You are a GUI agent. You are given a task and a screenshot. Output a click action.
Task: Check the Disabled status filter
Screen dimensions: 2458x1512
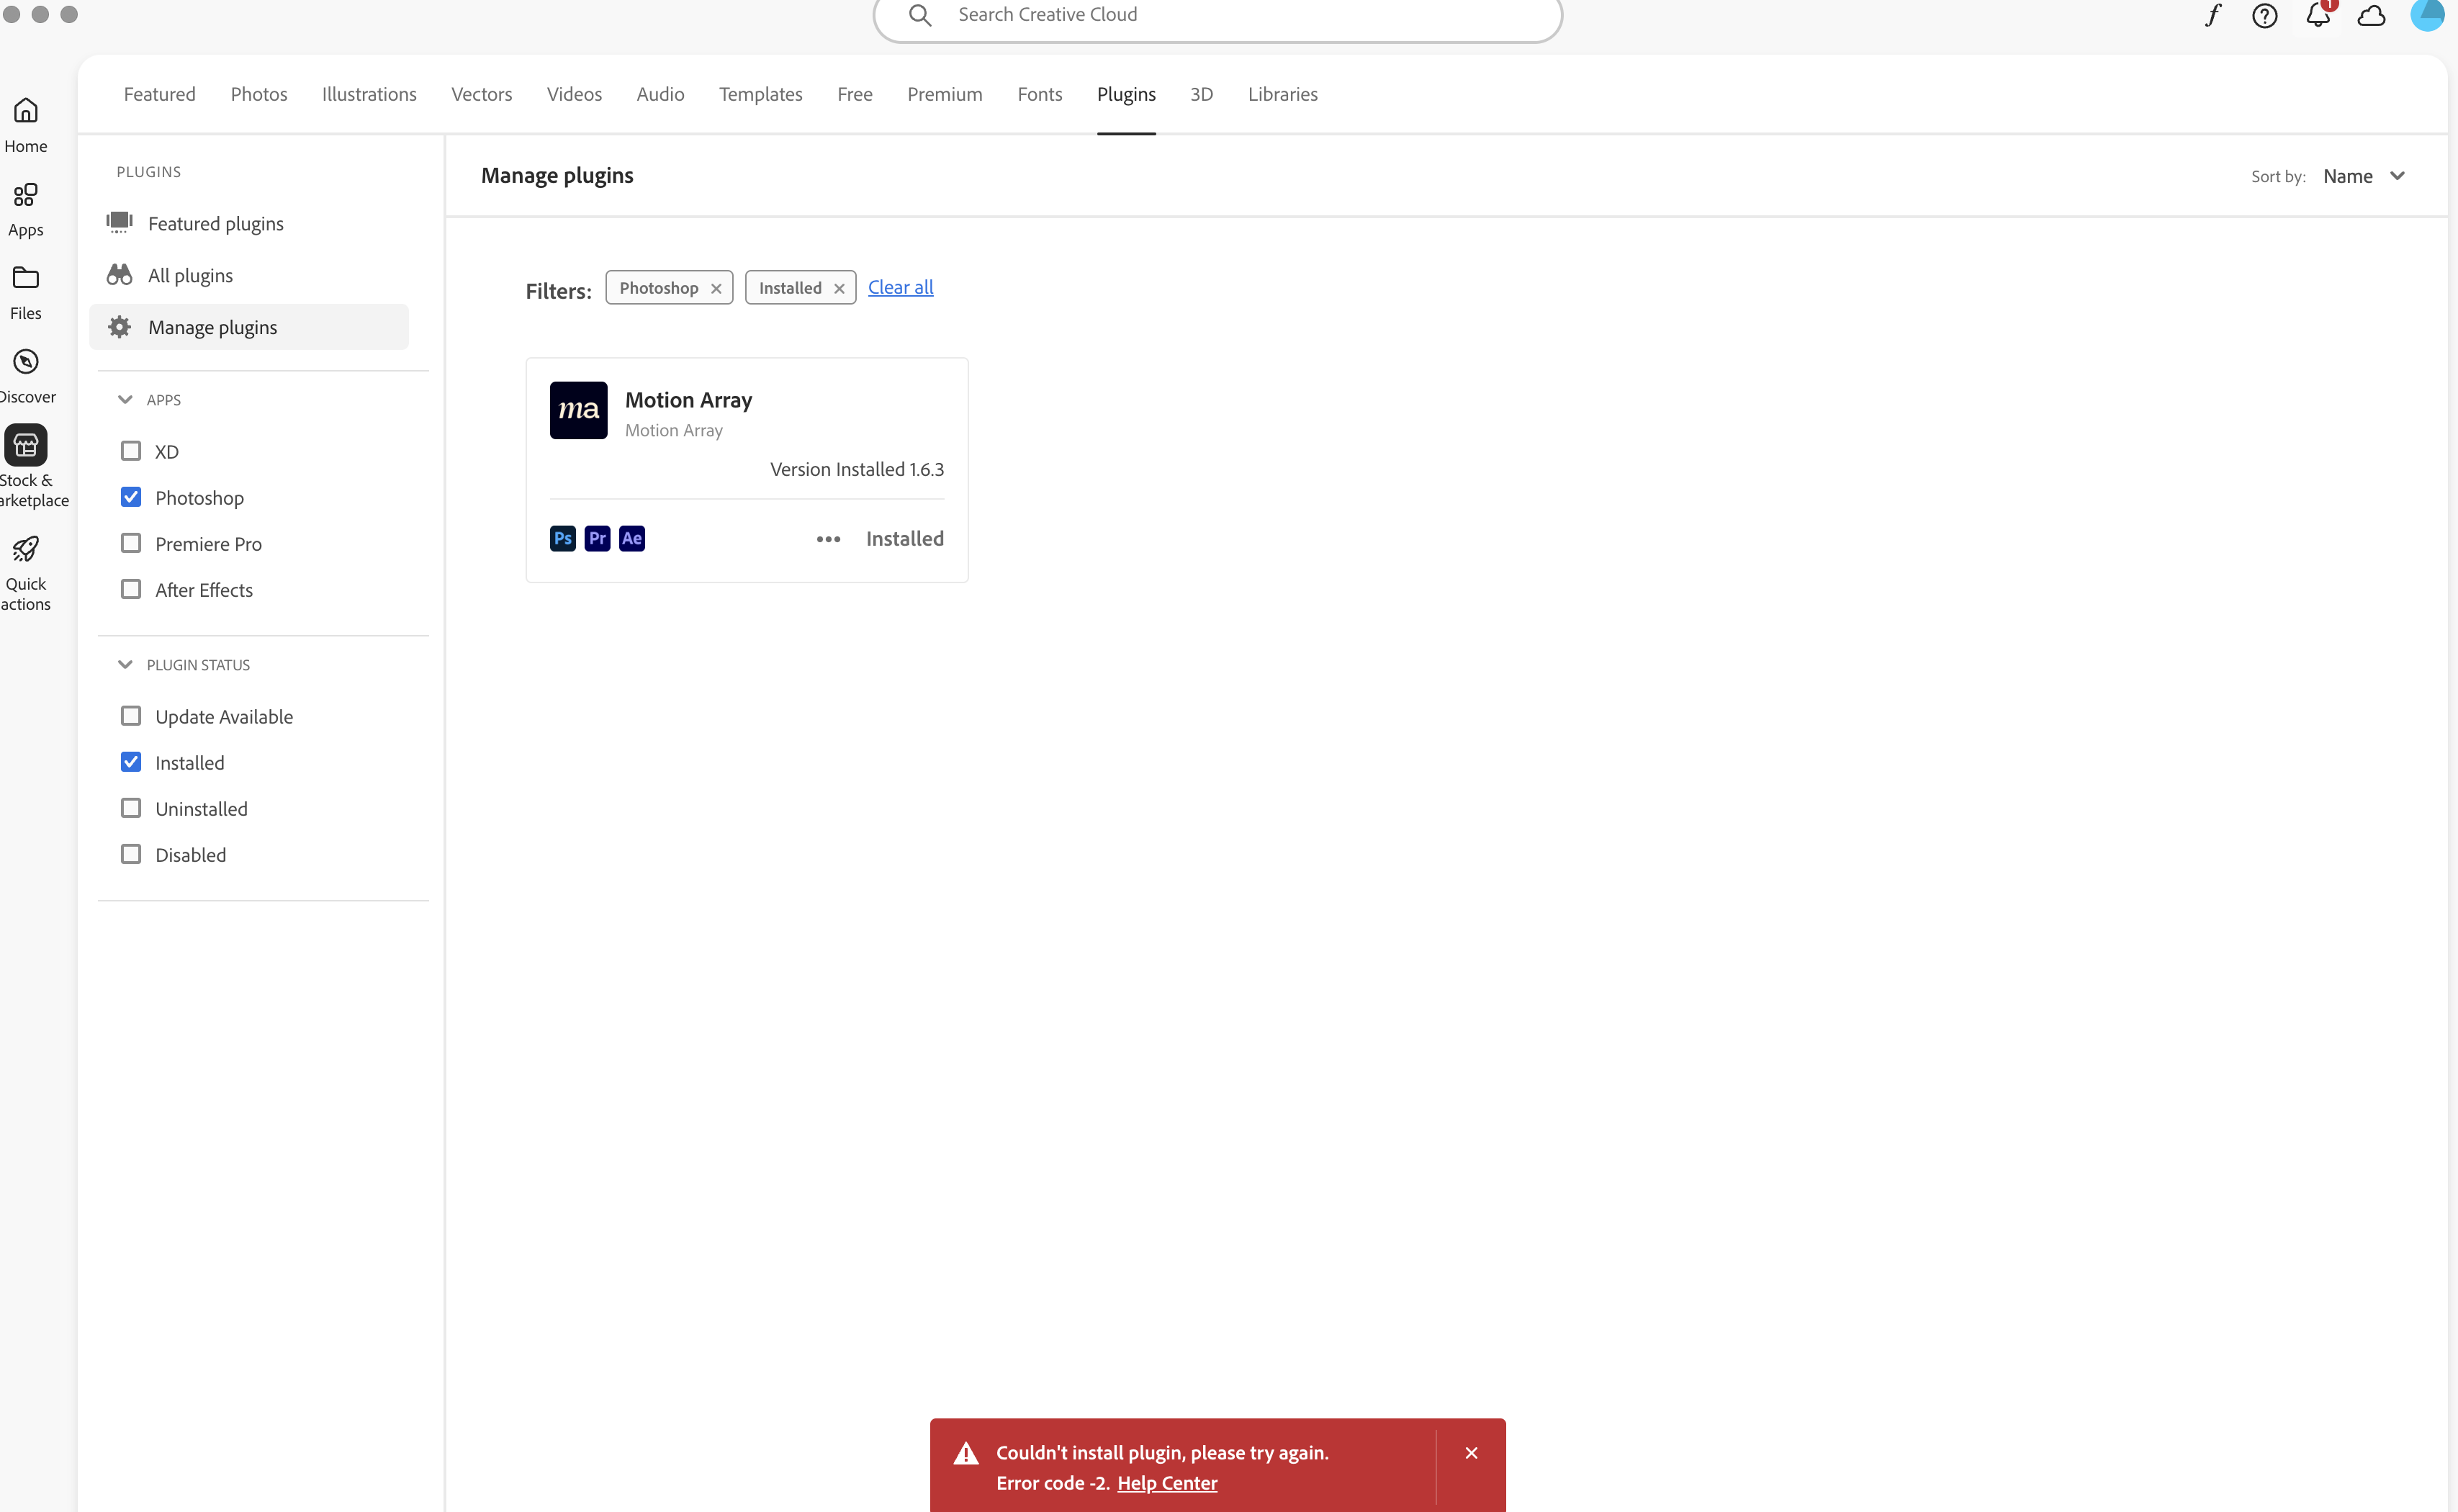point(131,854)
